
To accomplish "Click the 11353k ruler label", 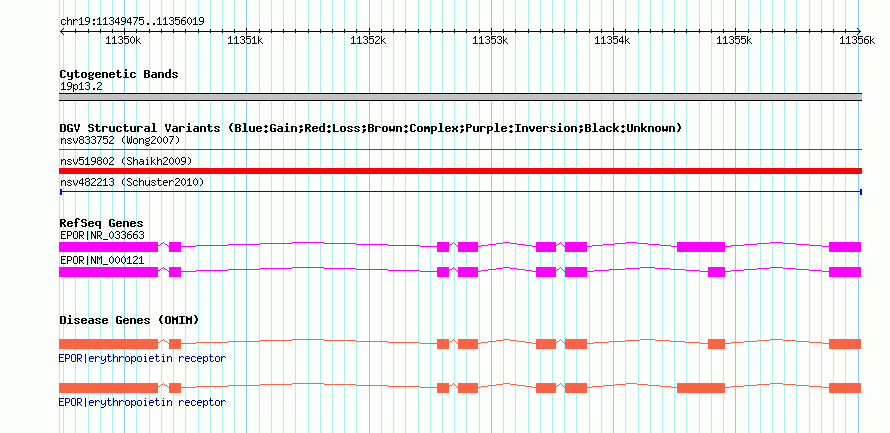I will point(490,40).
